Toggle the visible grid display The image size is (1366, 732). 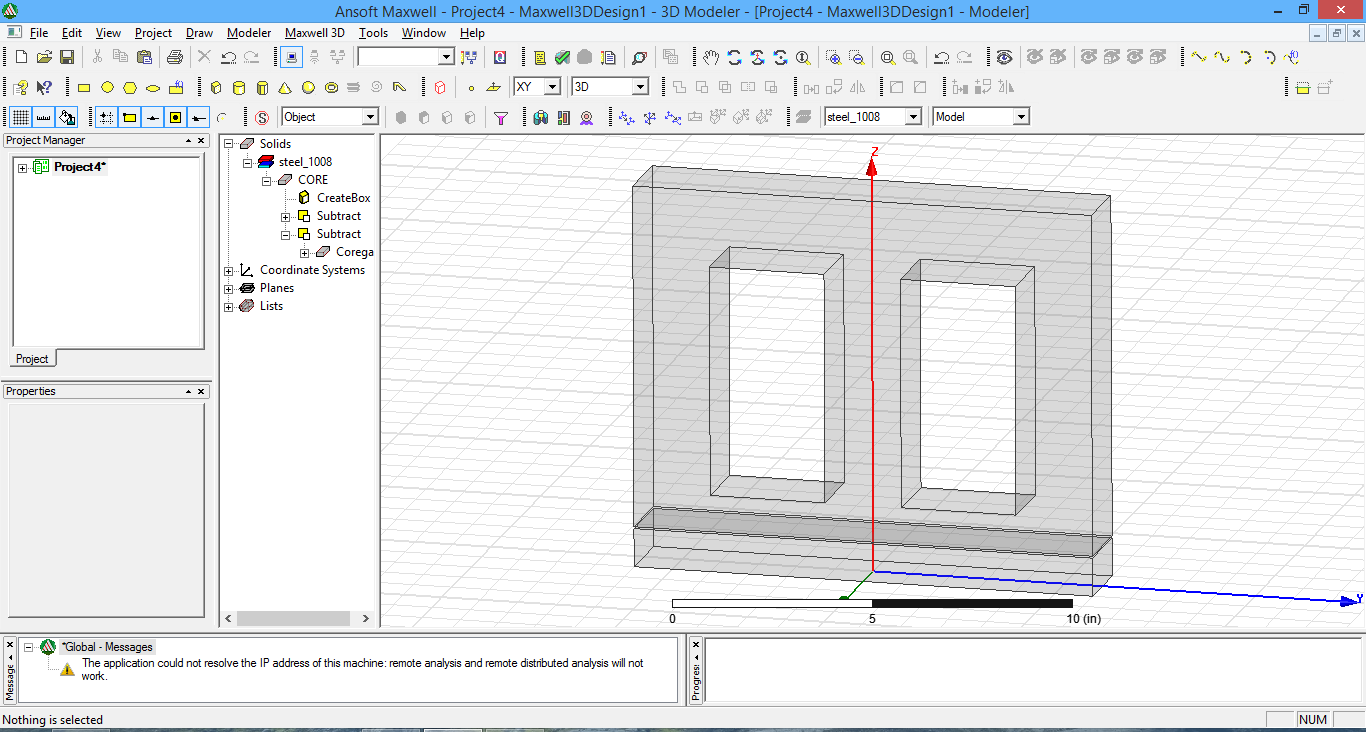pyautogui.click(x=19, y=117)
